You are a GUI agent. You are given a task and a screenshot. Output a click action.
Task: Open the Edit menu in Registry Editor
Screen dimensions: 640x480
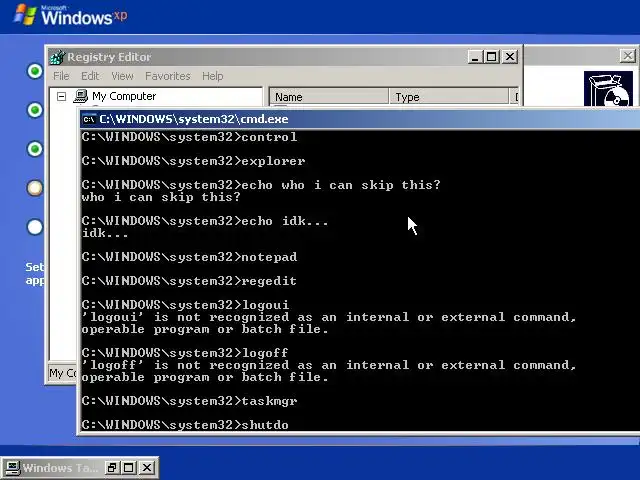(x=90, y=76)
